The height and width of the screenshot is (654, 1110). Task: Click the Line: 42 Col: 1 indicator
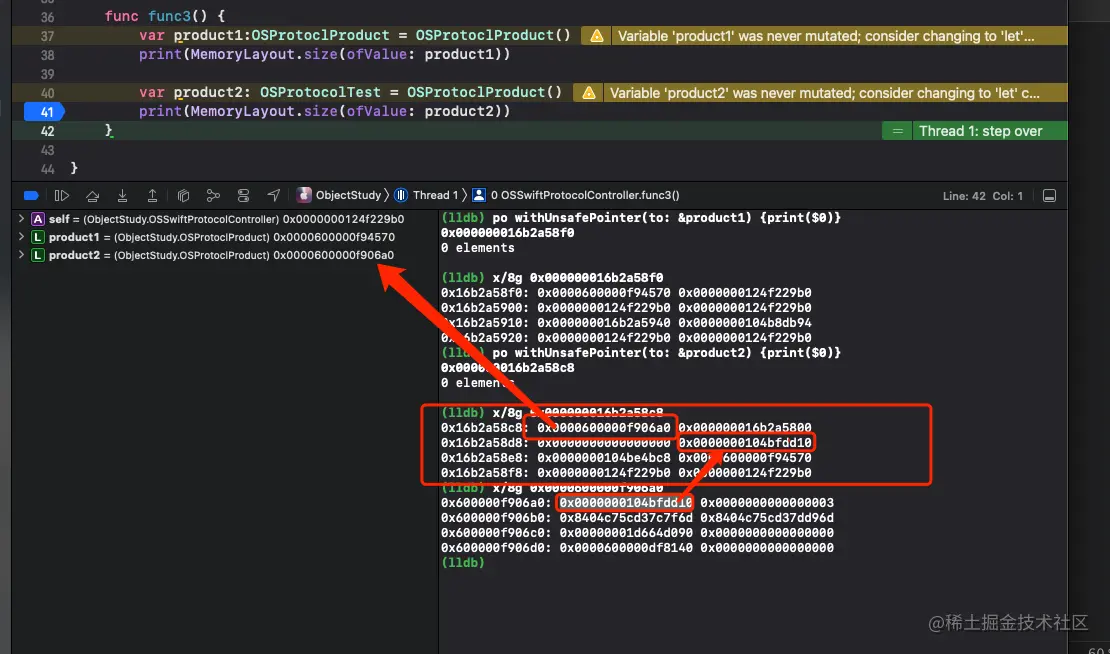[983, 196]
